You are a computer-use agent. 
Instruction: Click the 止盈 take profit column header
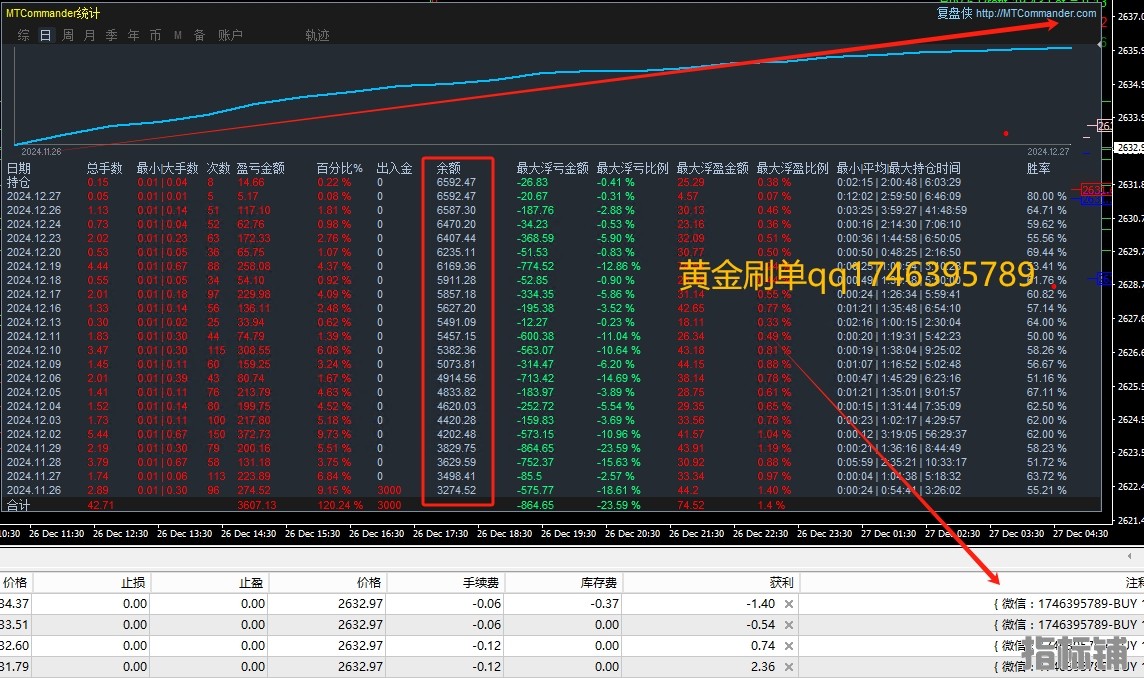[x=250, y=582]
